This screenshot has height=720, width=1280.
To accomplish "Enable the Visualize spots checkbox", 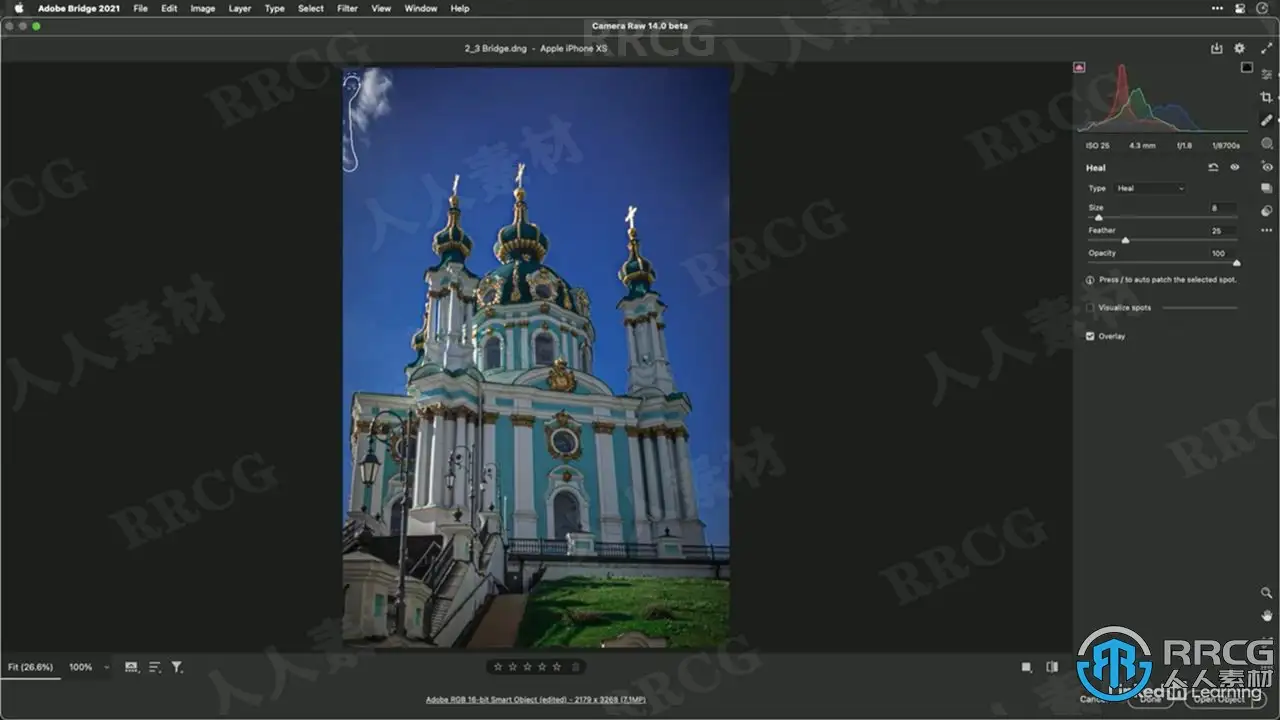I will coord(1090,308).
